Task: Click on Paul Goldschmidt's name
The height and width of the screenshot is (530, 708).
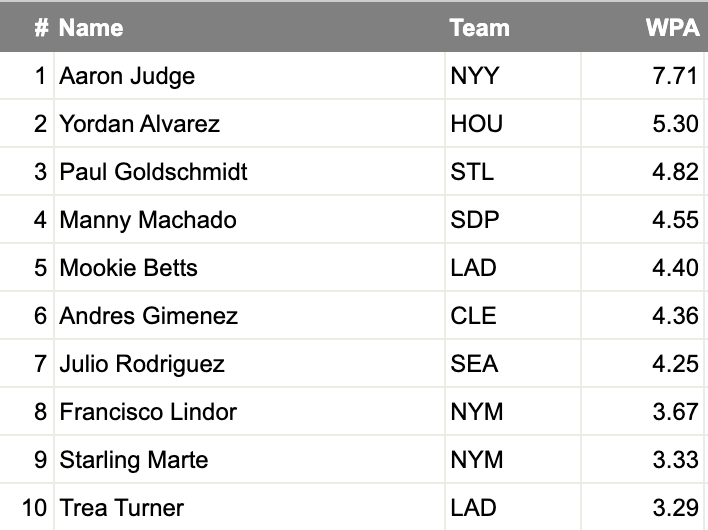Action: [153, 172]
